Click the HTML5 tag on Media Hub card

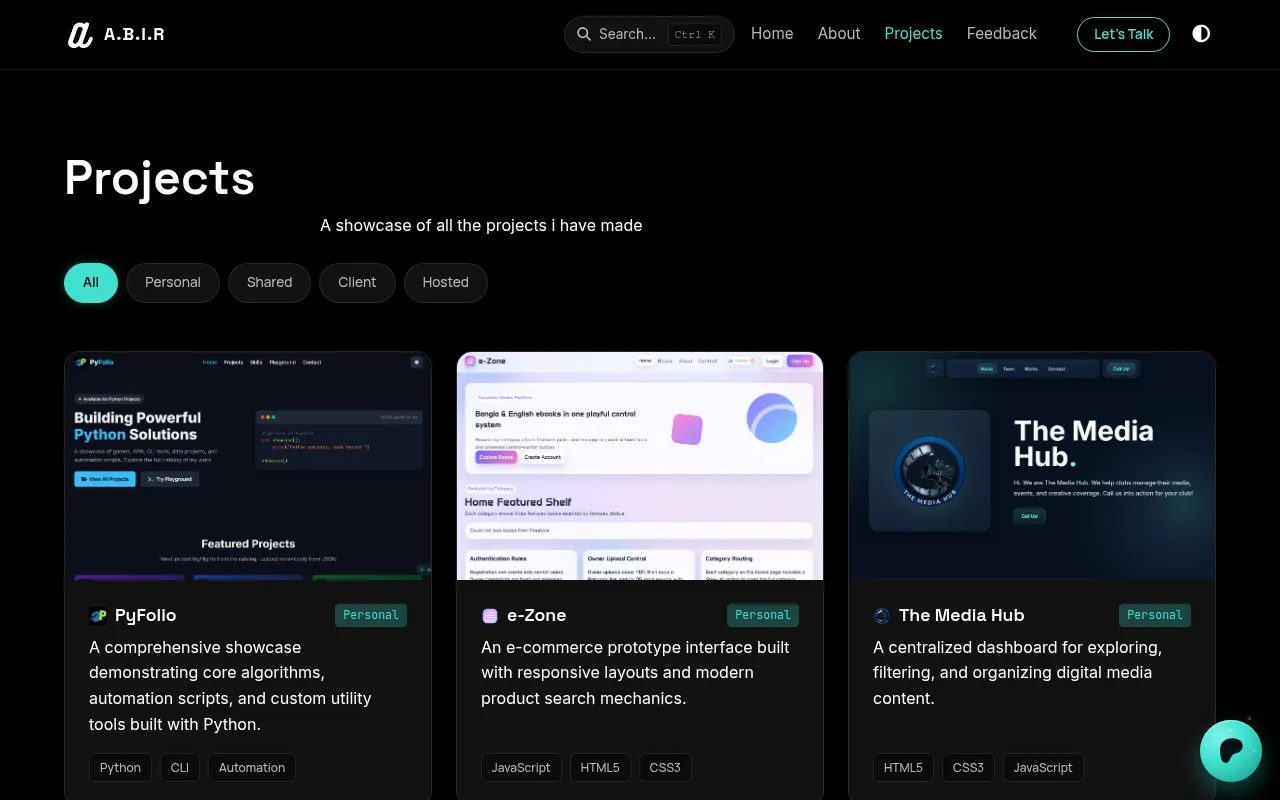click(903, 768)
